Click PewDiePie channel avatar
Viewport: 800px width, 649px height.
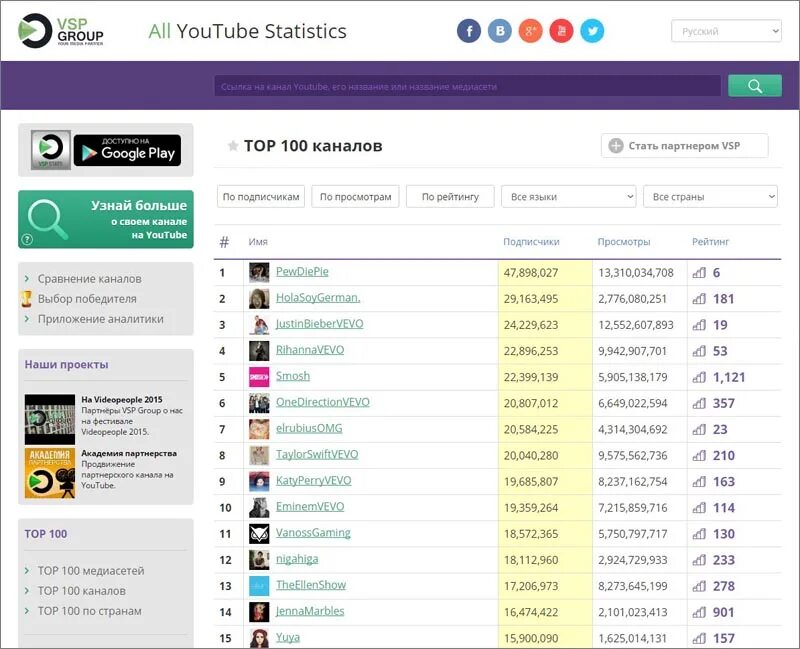point(259,272)
